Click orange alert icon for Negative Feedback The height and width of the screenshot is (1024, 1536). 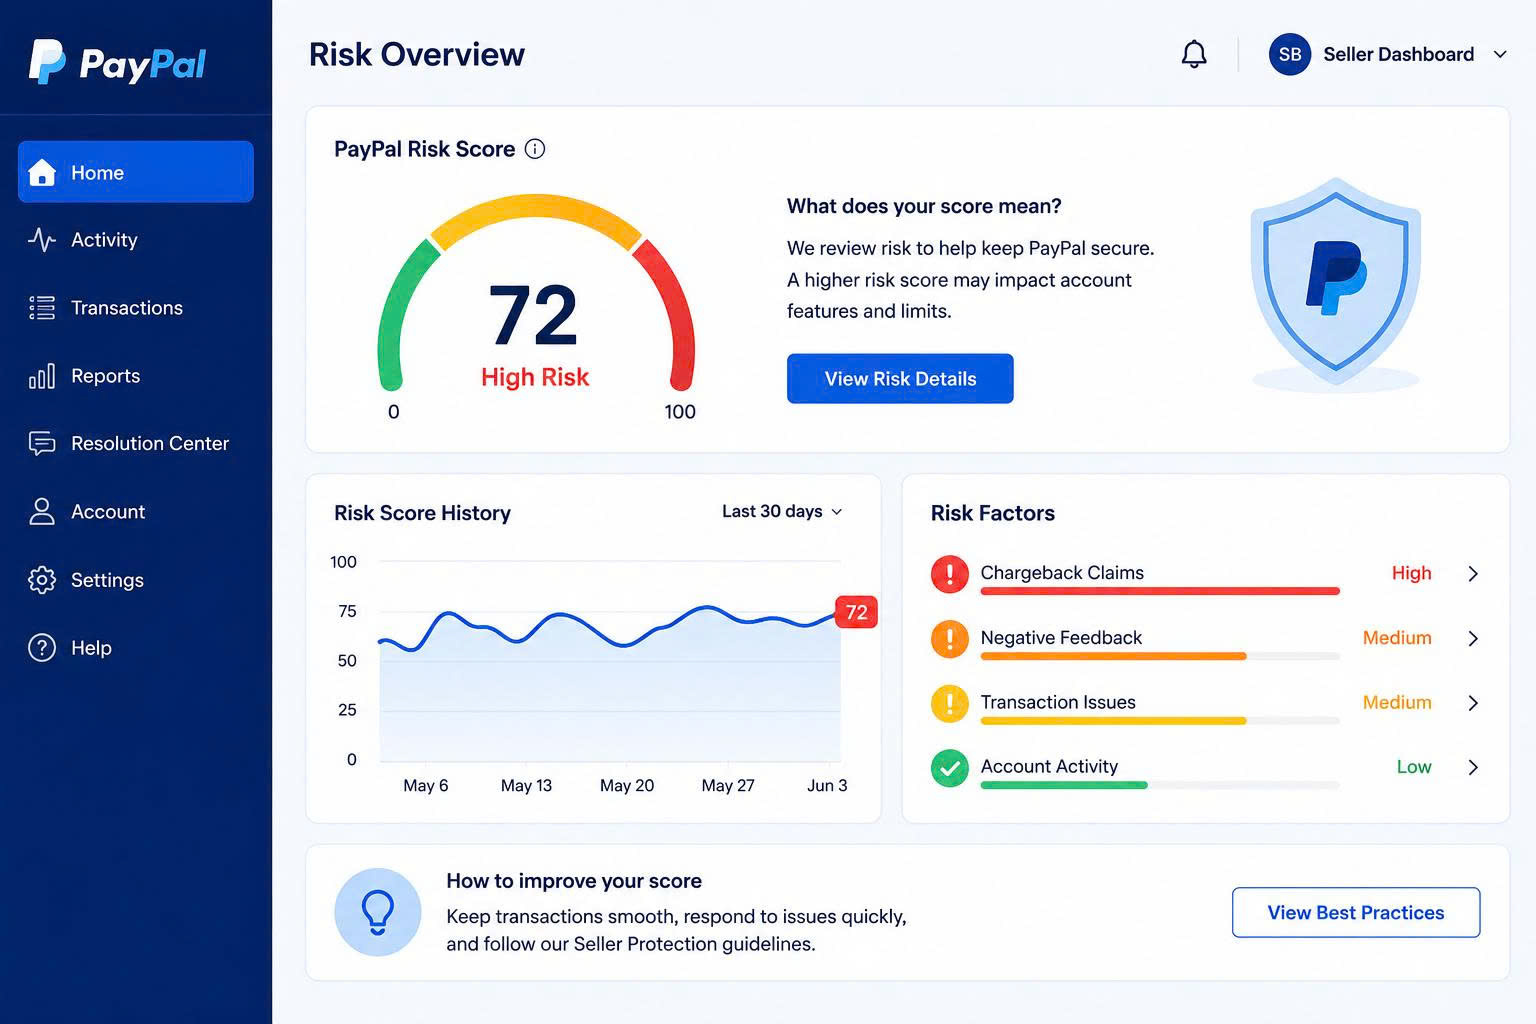click(x=950, y=639)
